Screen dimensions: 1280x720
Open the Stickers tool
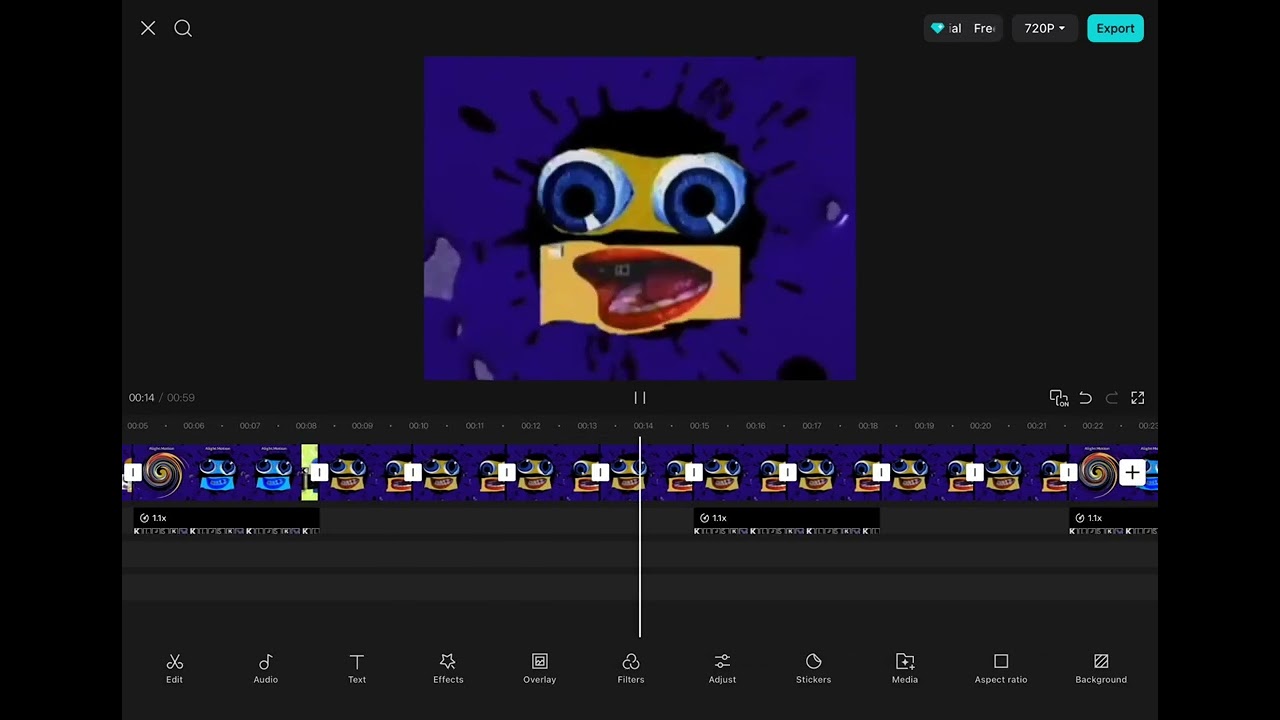tap(813, 668)
